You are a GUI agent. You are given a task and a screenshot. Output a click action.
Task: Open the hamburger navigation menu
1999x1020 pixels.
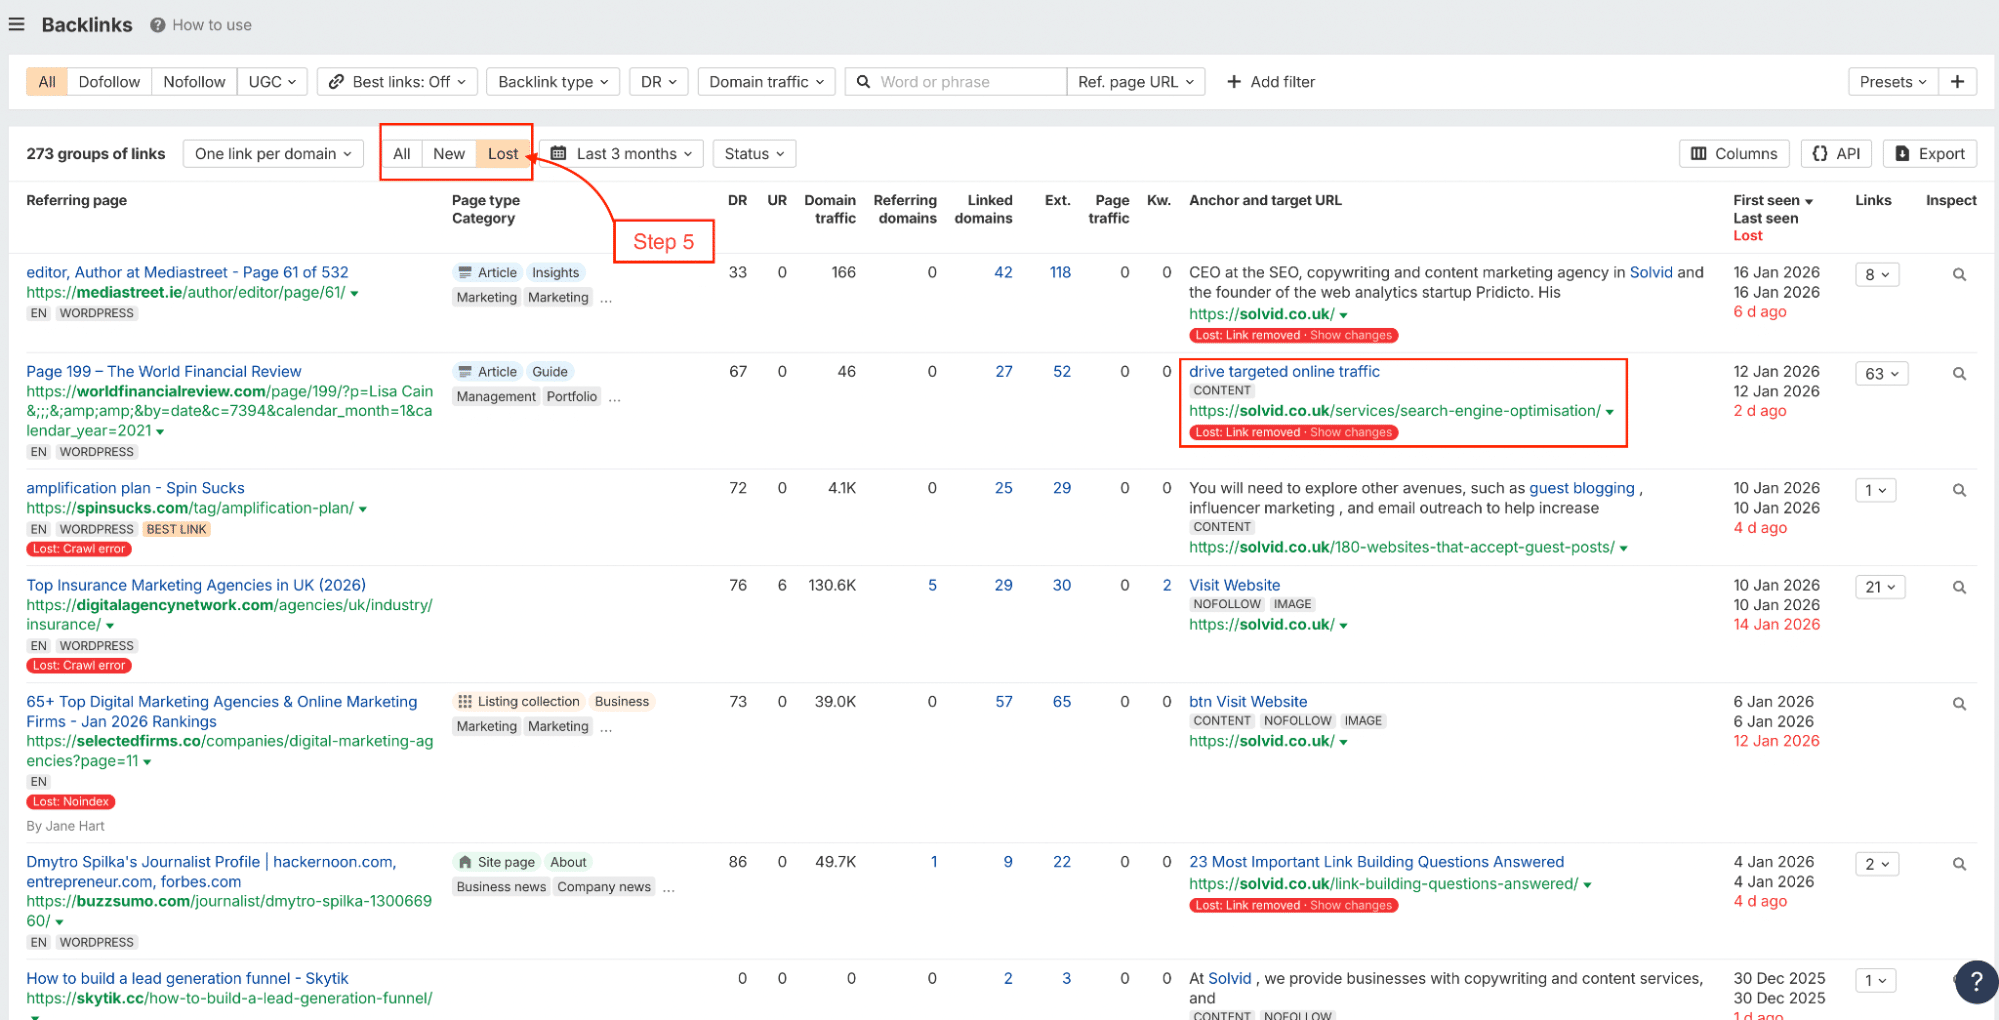(x=16, y=24)
